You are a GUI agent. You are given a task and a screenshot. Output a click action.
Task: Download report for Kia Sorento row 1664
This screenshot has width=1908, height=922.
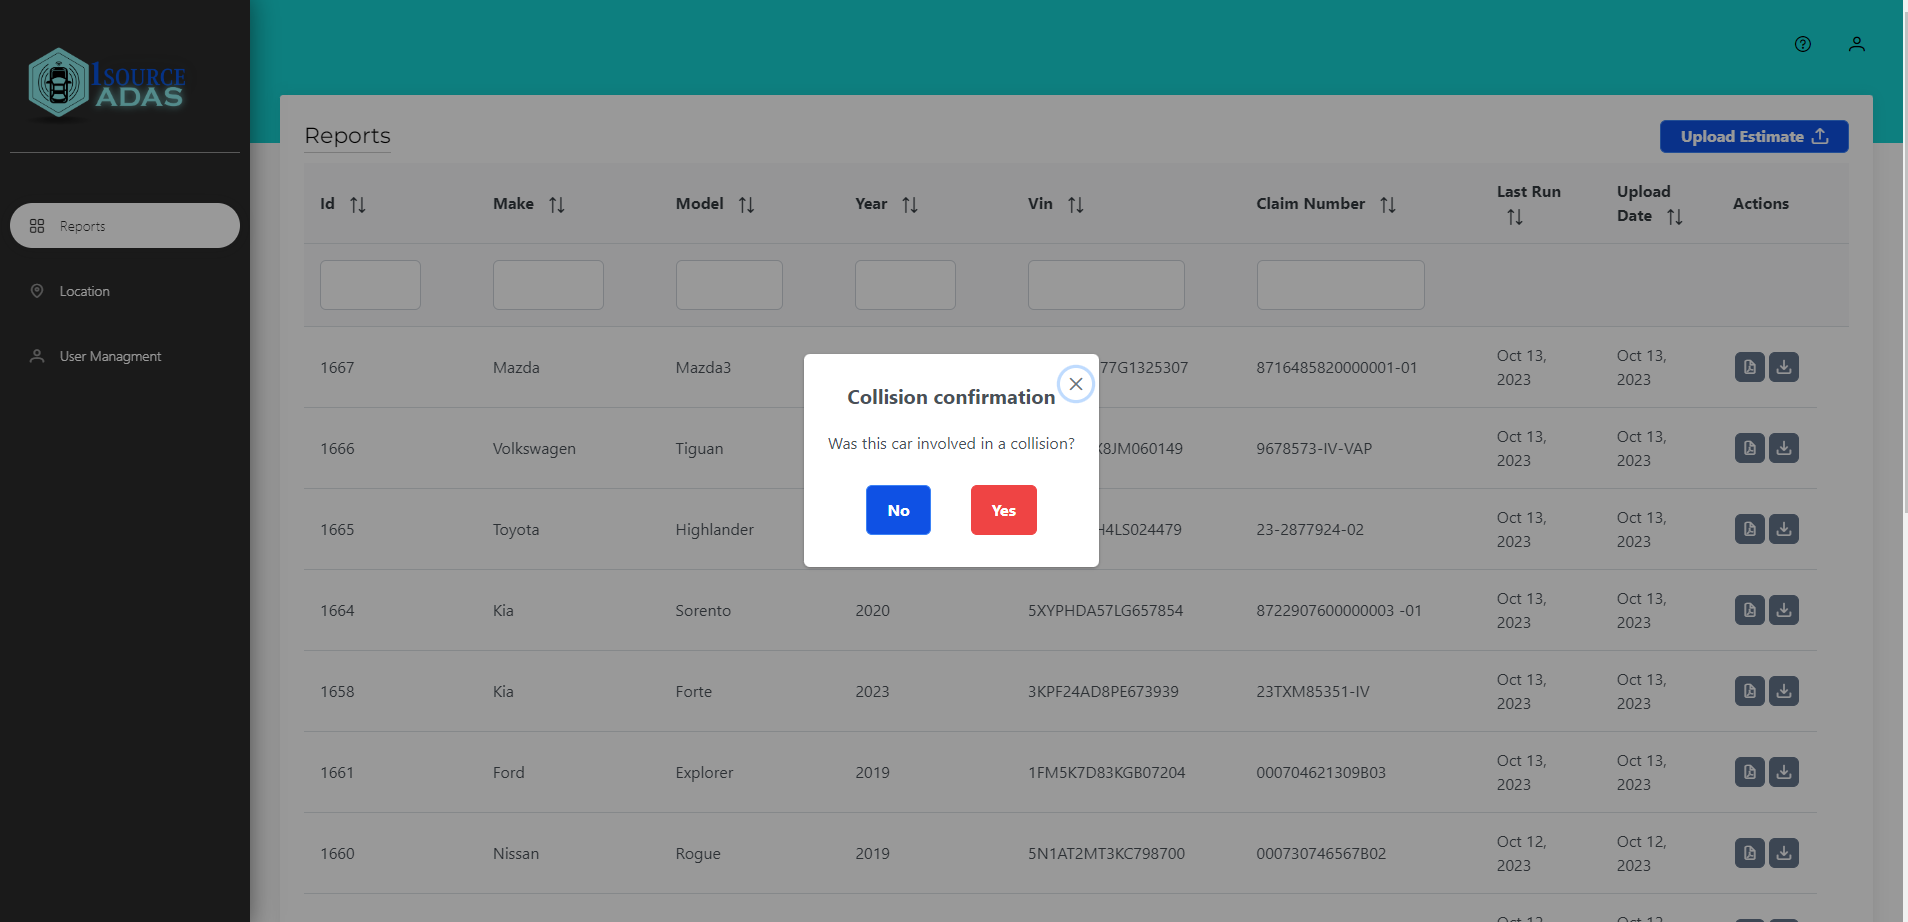pyautogui.click(x=1784, y=610)
